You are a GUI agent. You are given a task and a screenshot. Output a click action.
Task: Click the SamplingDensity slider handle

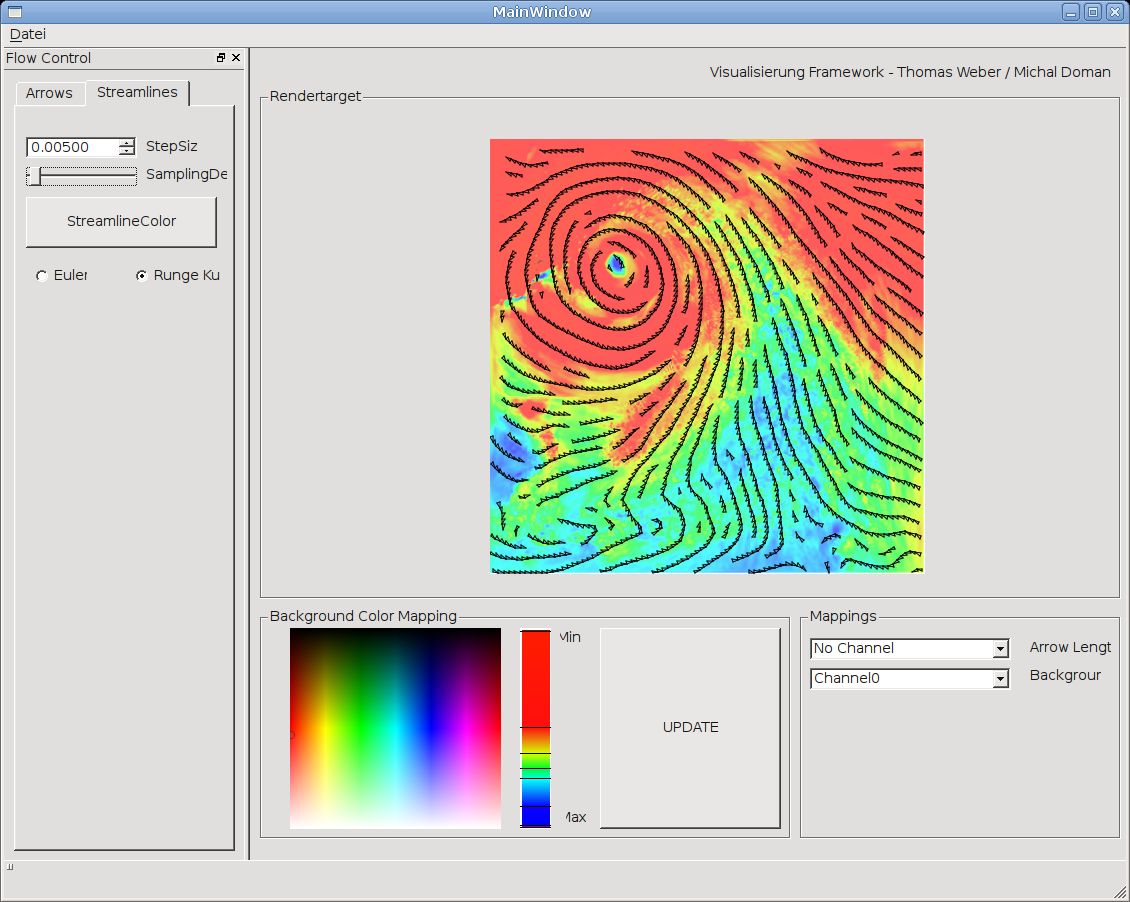pos(35,176)
